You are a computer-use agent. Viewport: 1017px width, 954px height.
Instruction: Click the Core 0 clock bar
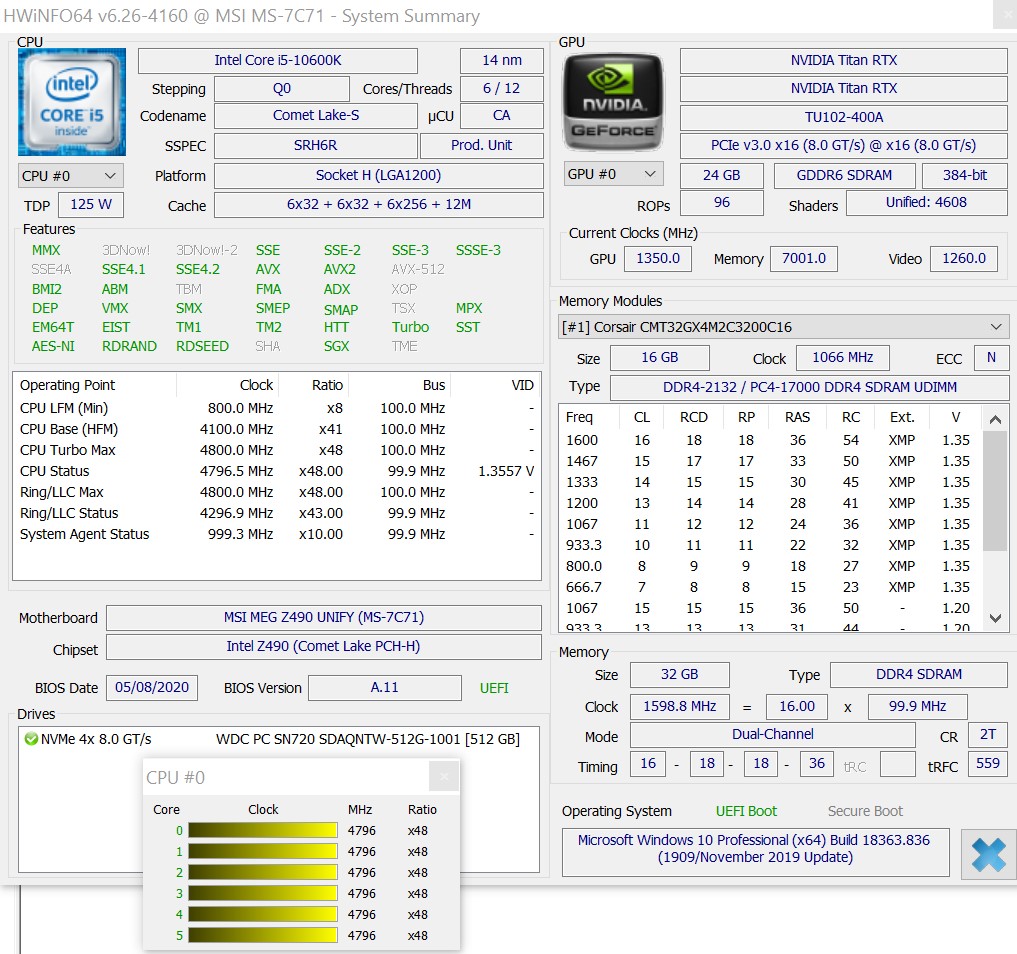pos(263,830)
